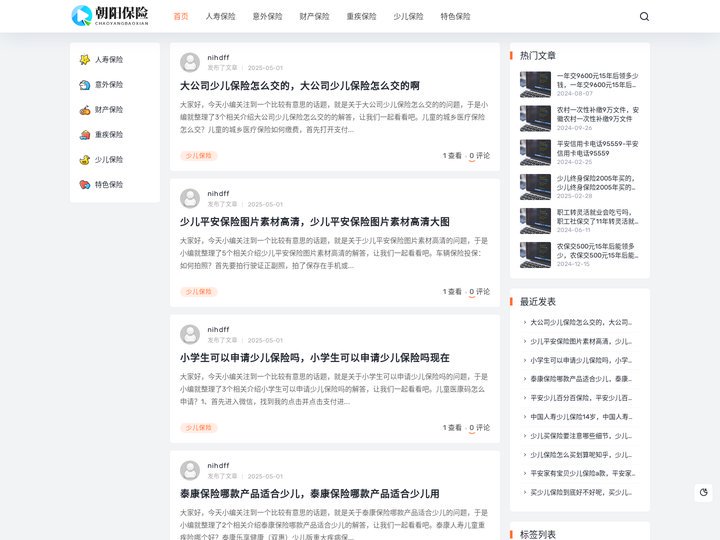The image size is (720, 540).
Task: Open recent post 少儿平安保险图片素材高清
Action: tap(581, 341)
